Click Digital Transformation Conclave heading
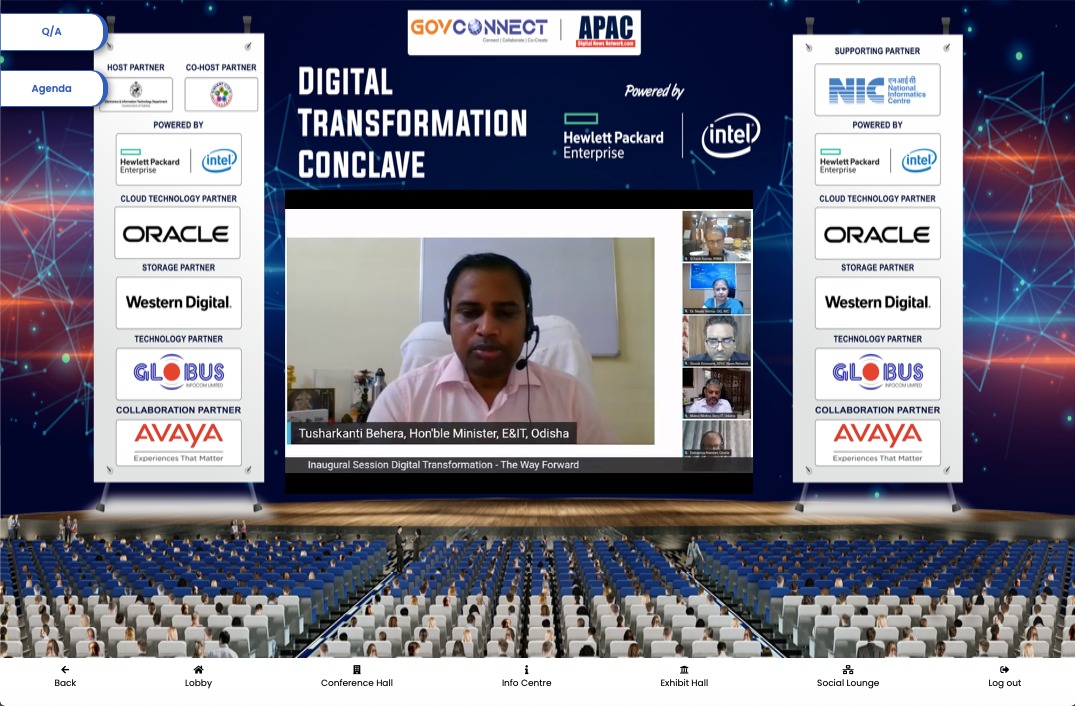 click(413, 123)
